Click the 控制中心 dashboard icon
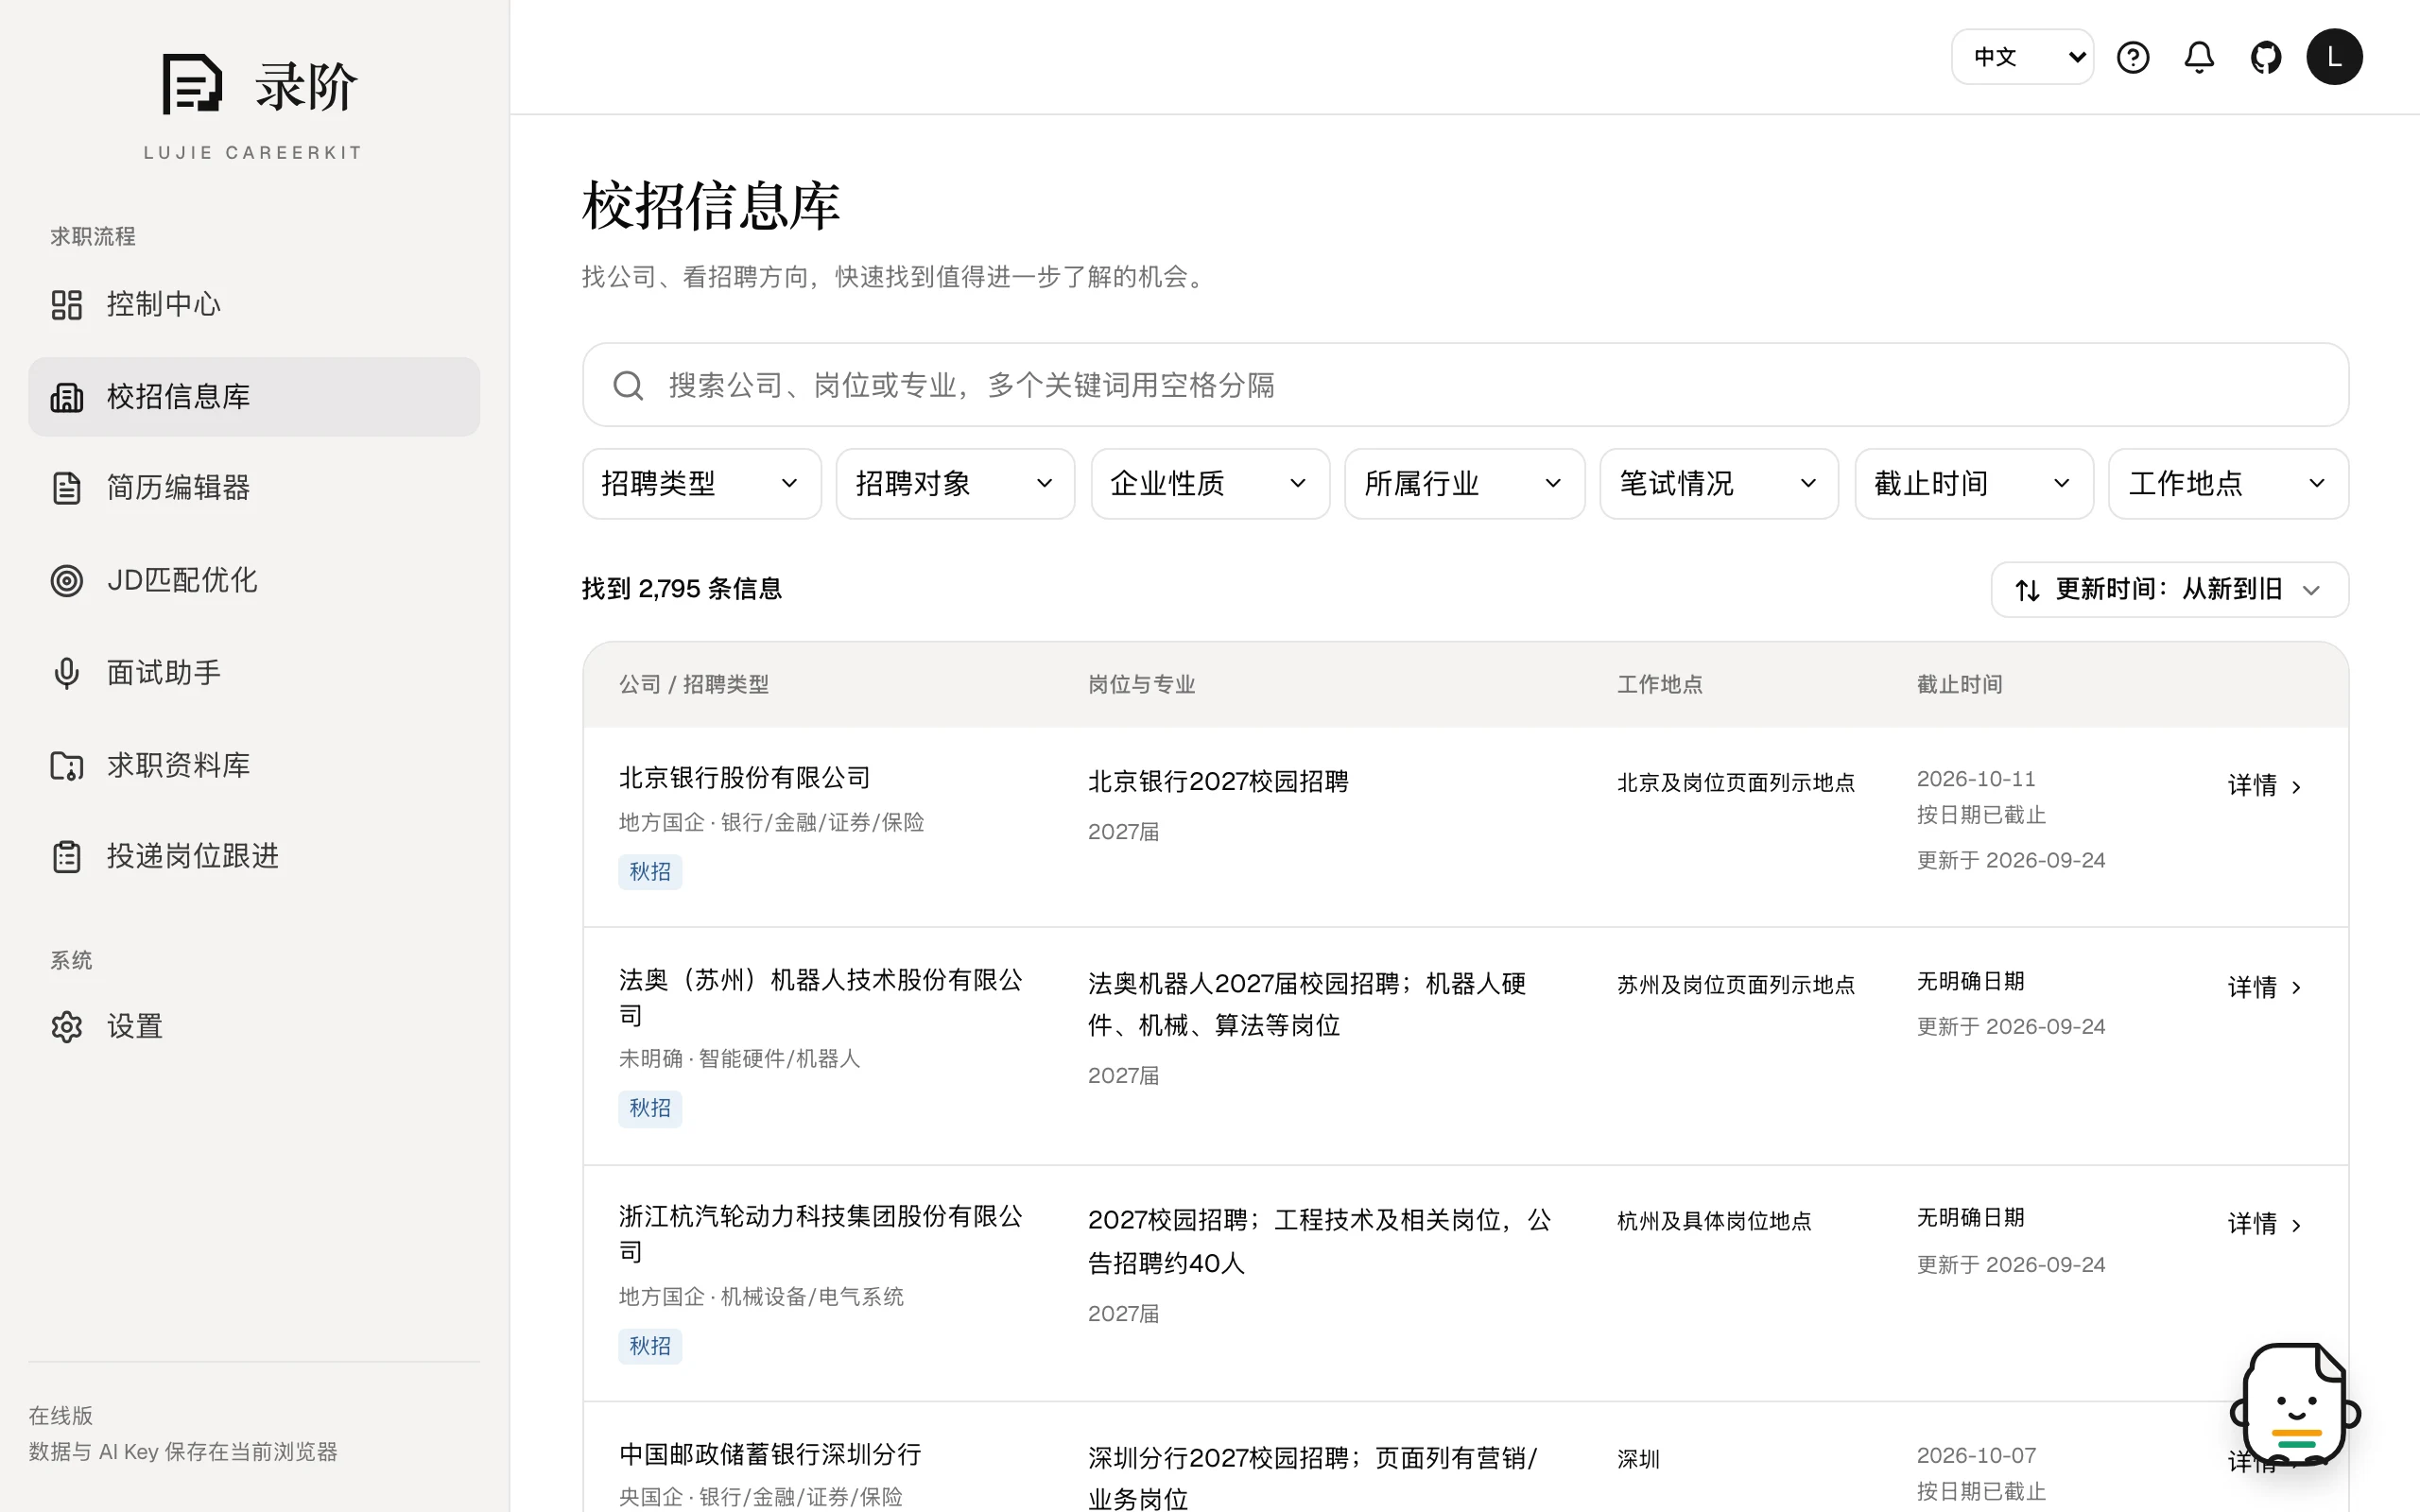2420x1512 pixels. (67, 304)
